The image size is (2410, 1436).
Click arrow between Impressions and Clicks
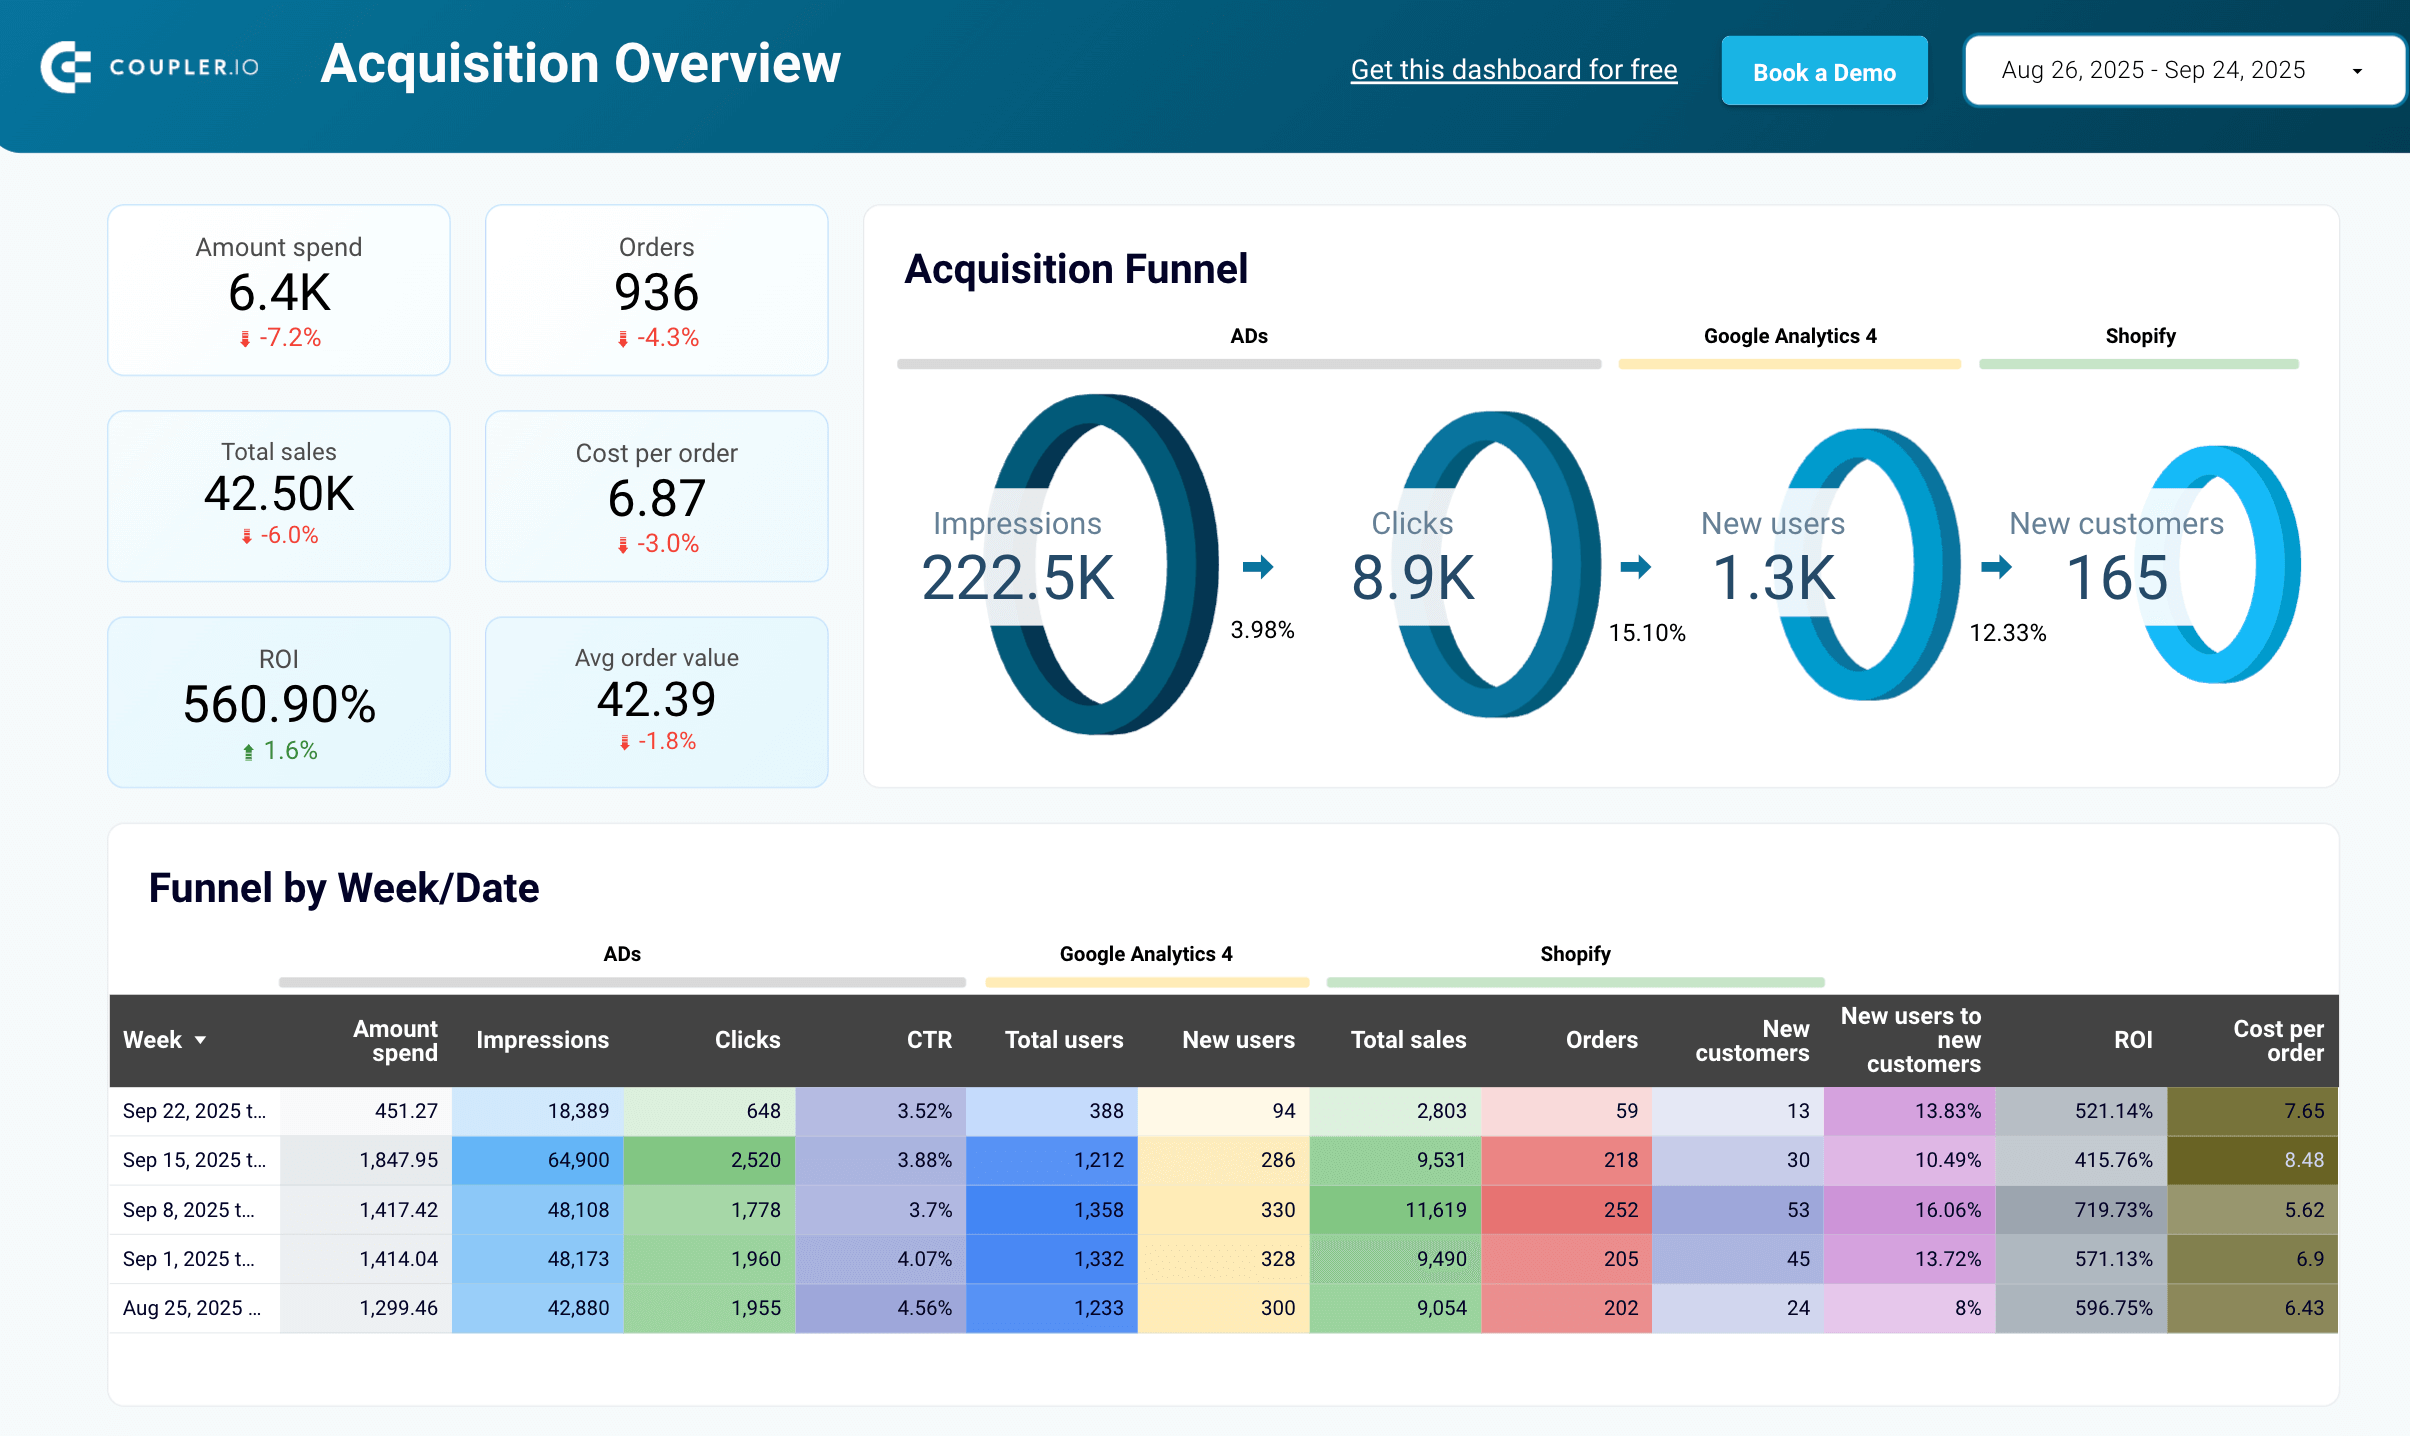click(x=1257, y=567)
